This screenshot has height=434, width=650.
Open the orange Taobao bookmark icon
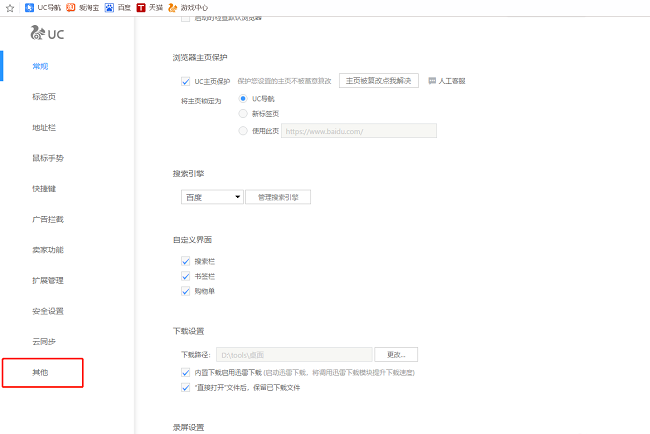pos(71,7)
